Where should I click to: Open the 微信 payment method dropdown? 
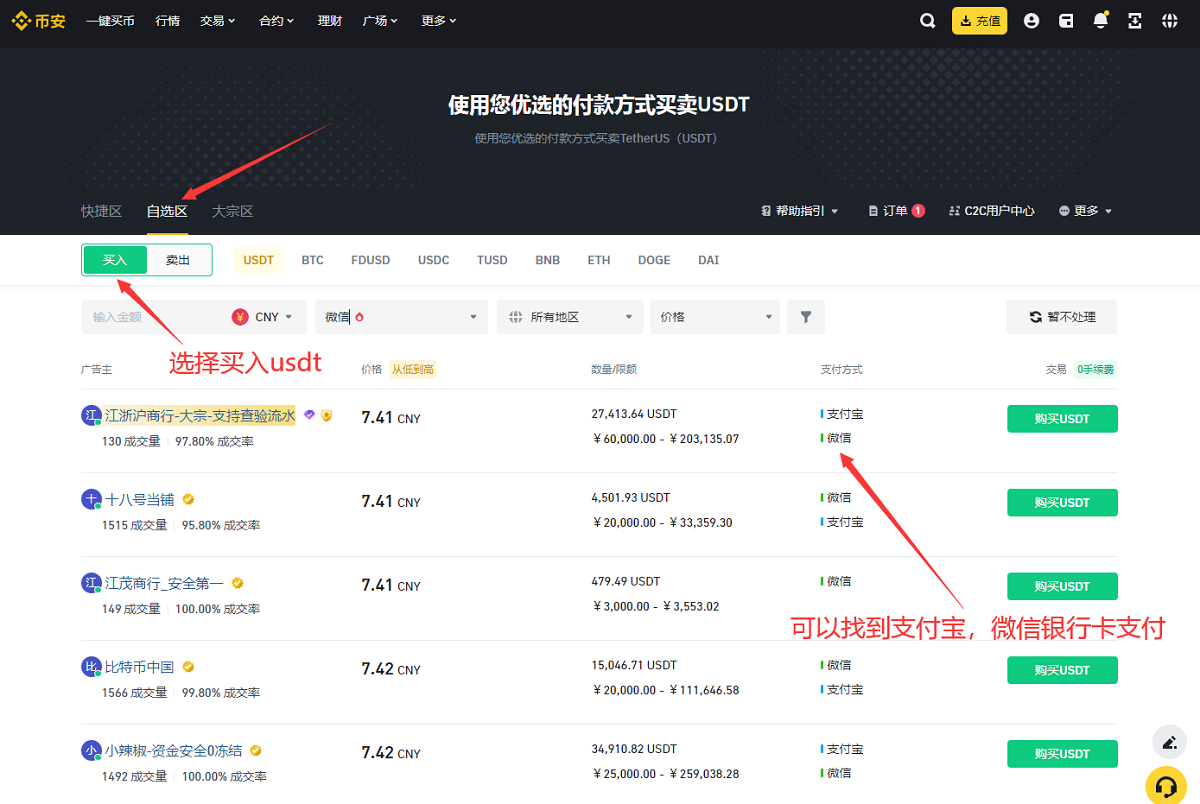point(401,317)
